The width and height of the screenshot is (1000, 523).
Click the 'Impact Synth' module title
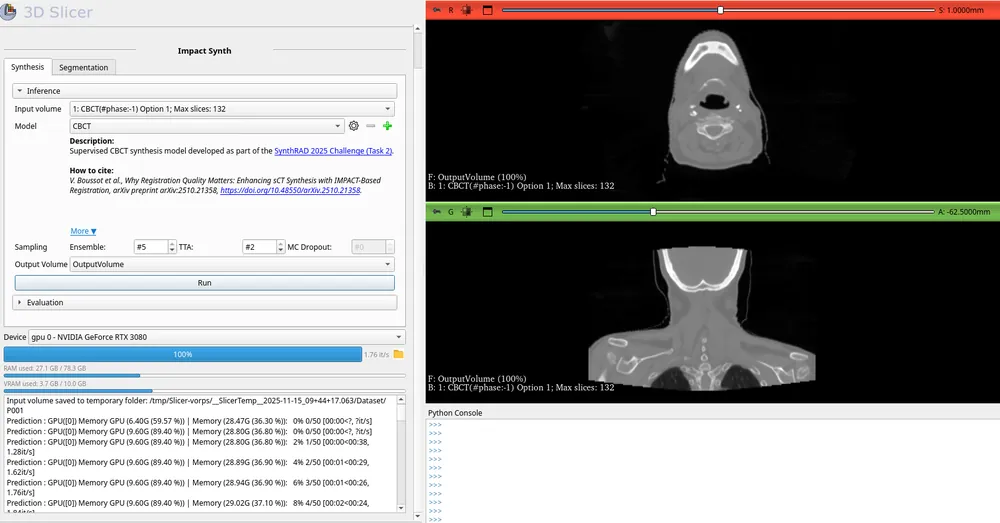click(205, 51)
